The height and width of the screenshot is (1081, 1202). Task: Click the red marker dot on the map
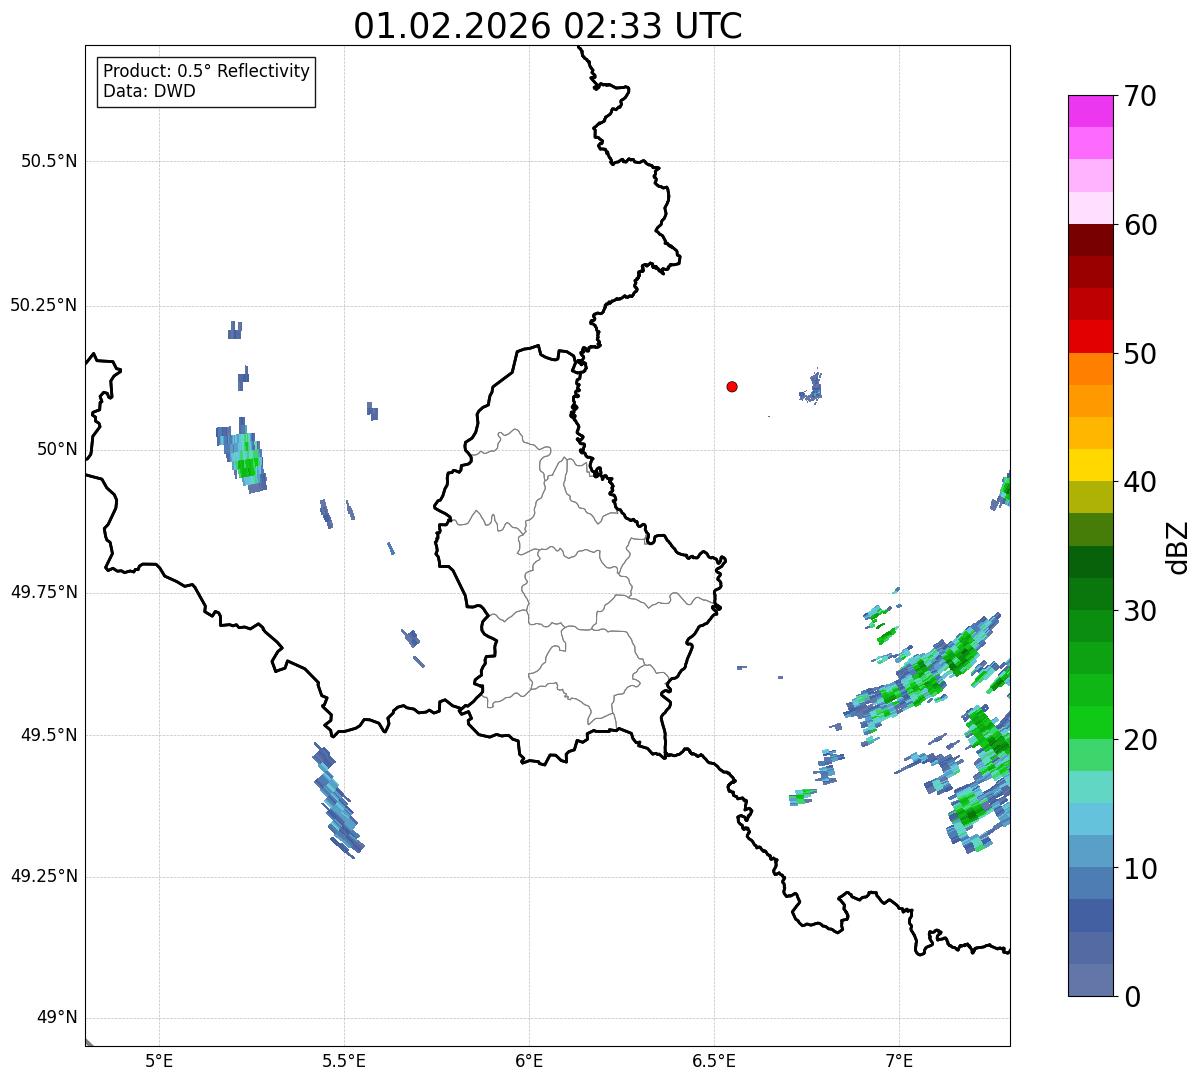[732, 386]
